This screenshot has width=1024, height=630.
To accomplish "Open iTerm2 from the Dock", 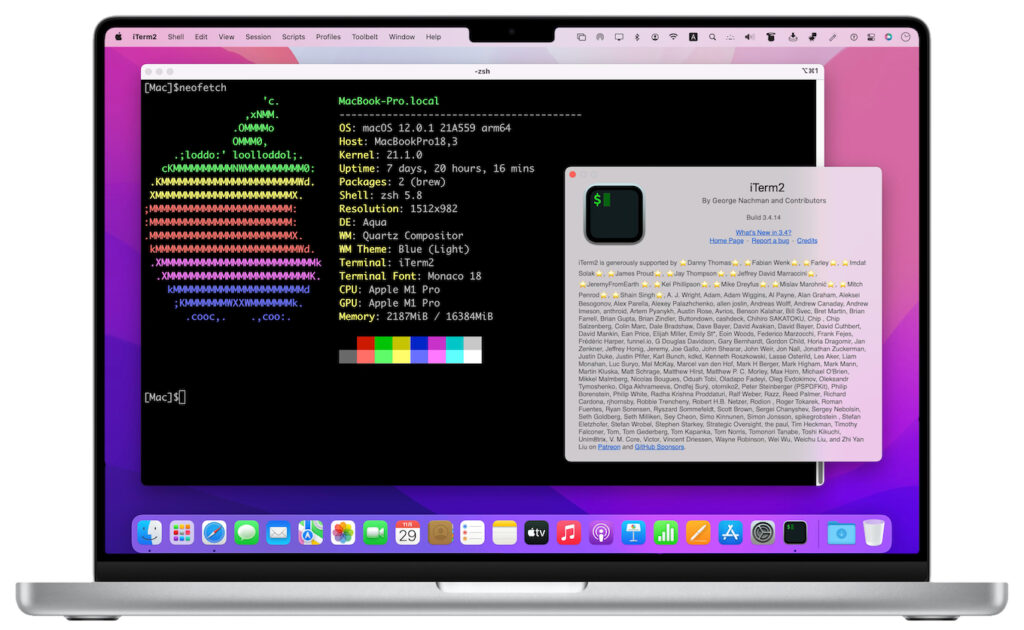I will (794, 533).
